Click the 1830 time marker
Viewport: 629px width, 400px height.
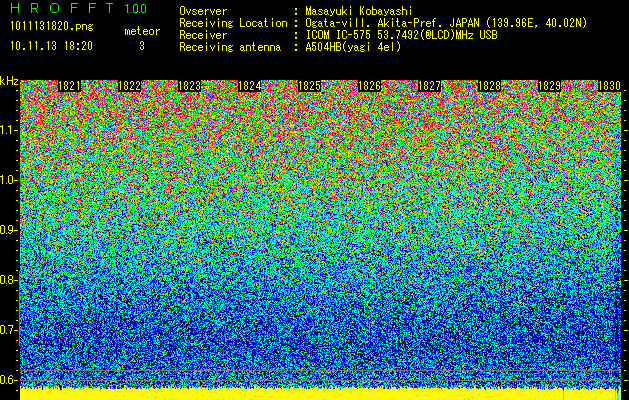click(609, 86)
